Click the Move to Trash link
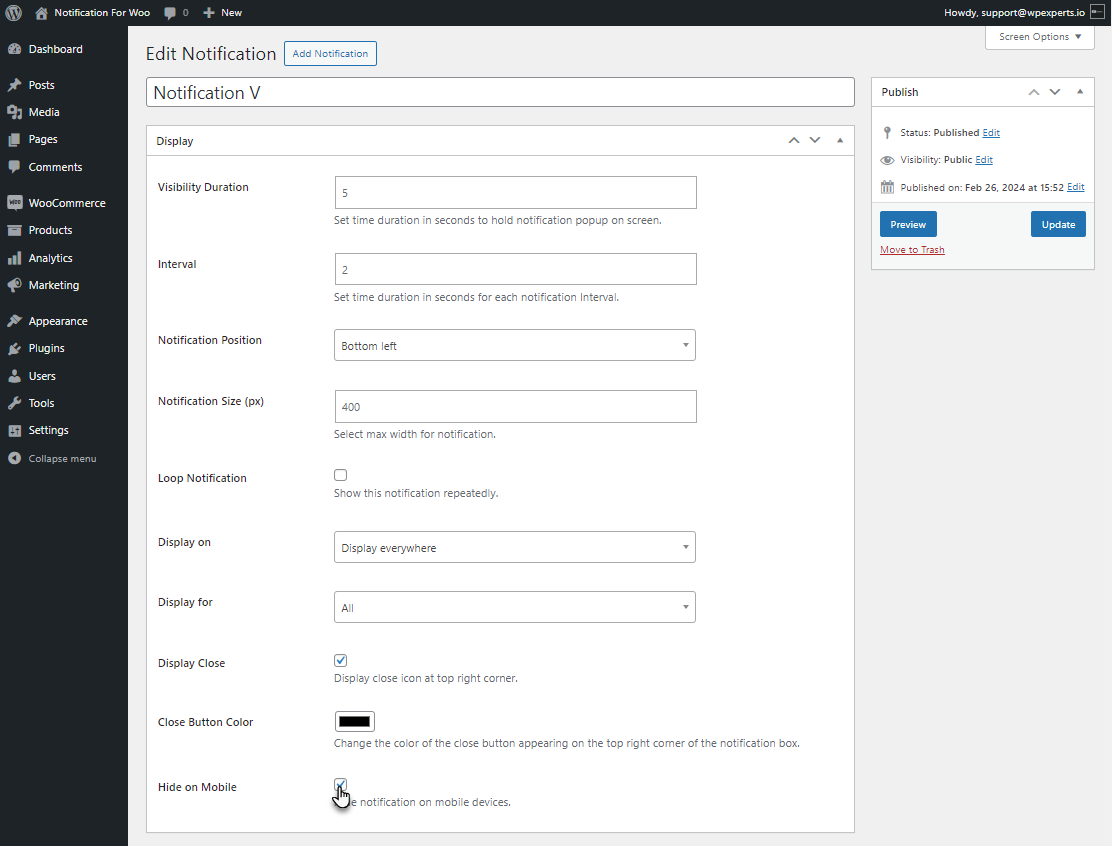 tap(912, 250)
